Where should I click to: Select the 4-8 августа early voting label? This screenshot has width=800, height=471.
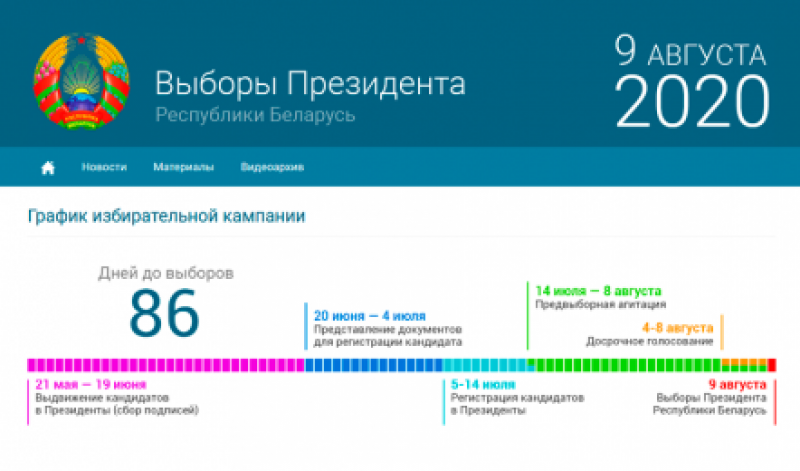677,327
